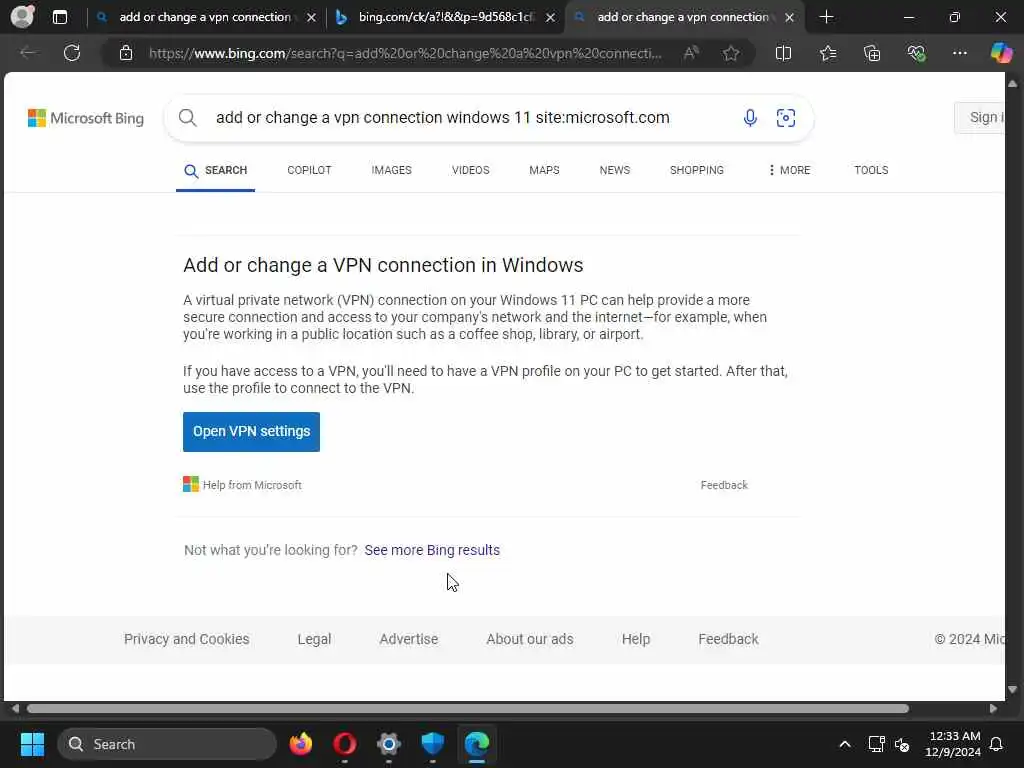Select the IMAGES tab
Screen dimensions: 1024x768
coord(391,170)
